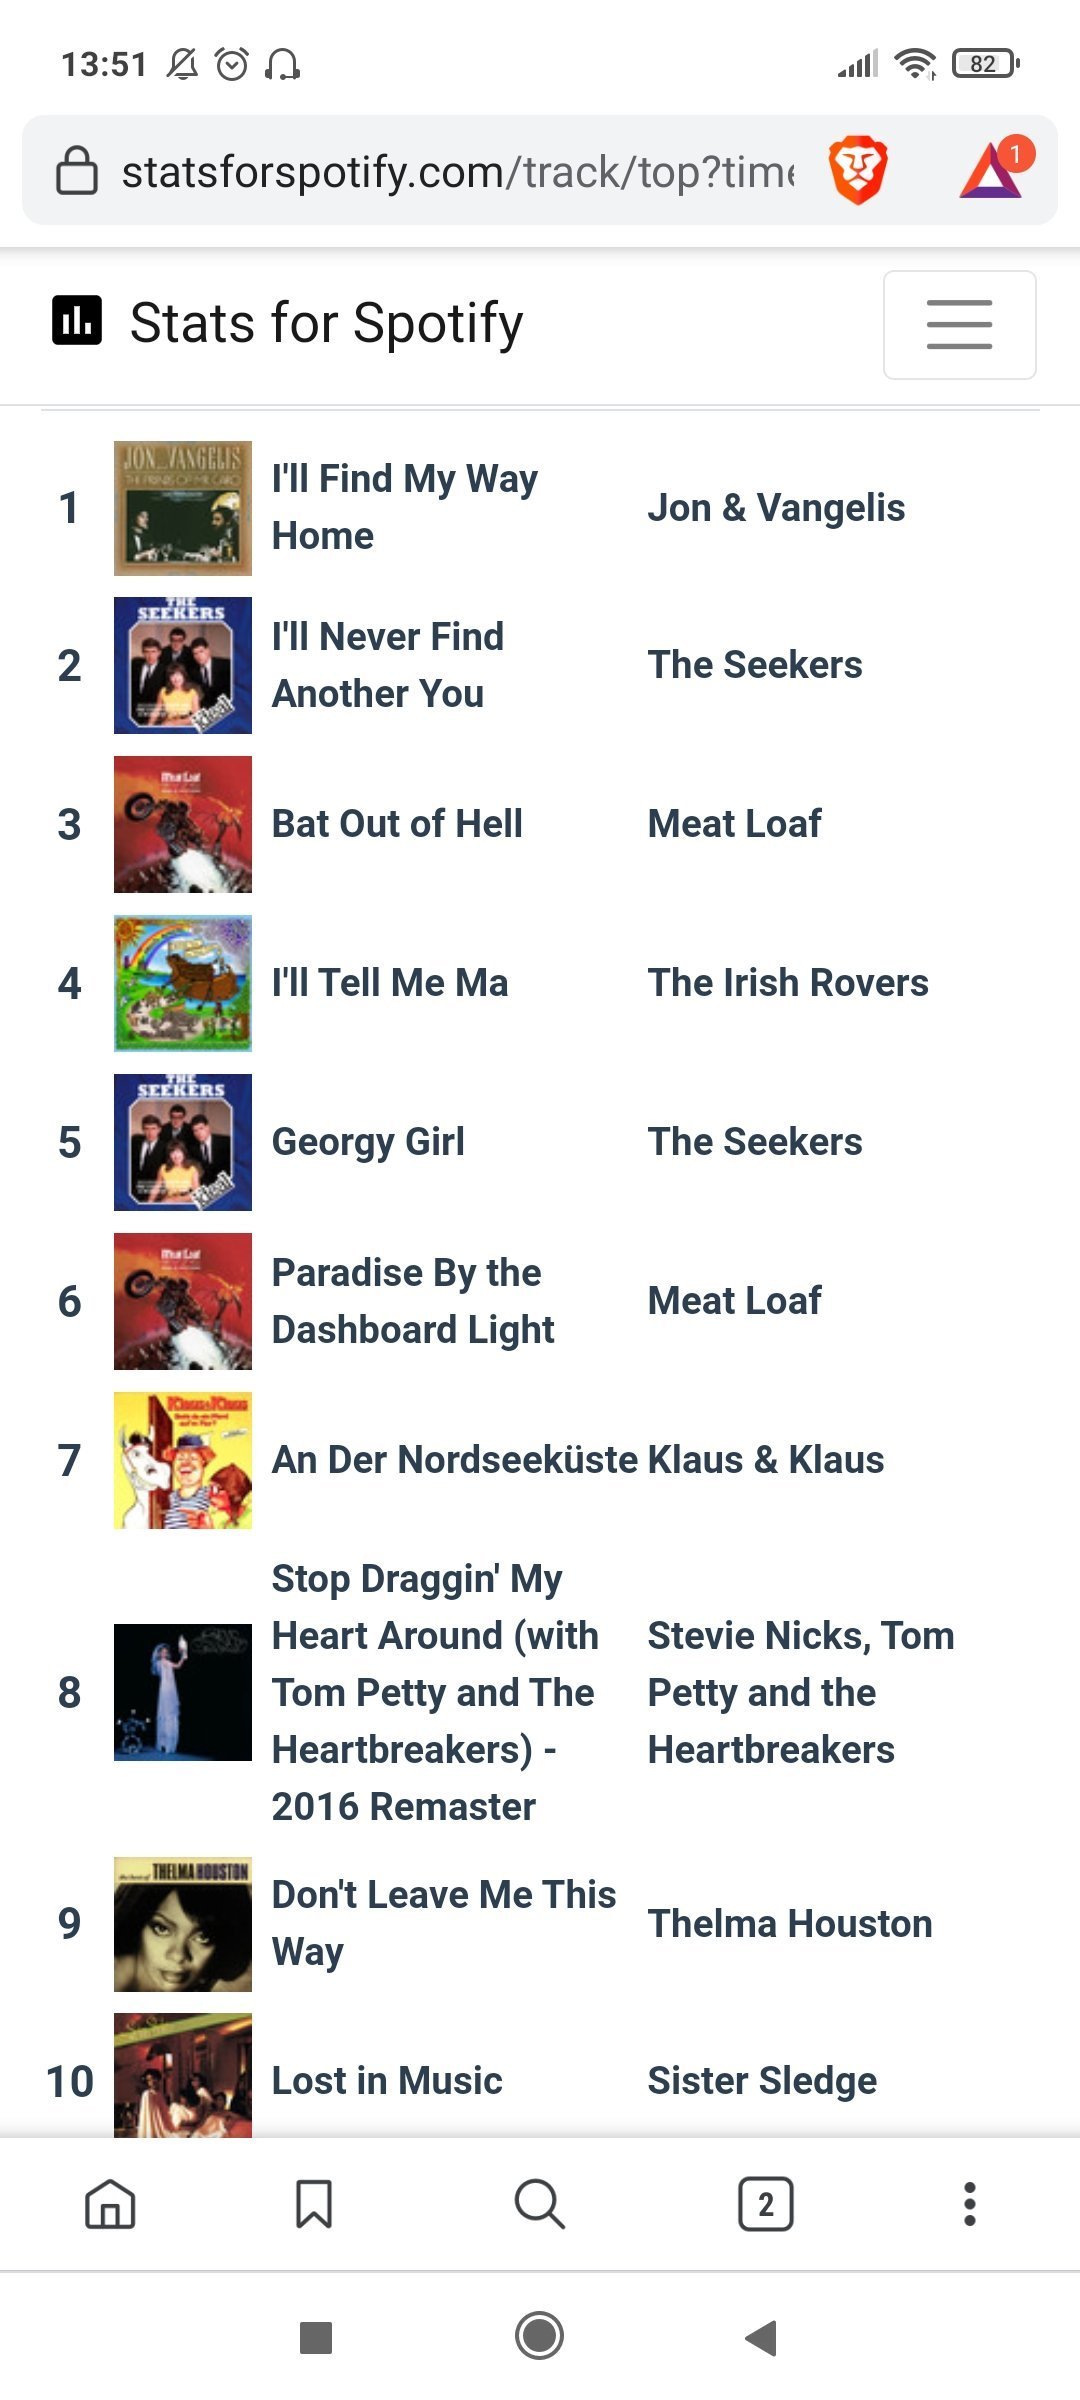Open bookmarks from bottom toolbar

[x=314, y=2204]
